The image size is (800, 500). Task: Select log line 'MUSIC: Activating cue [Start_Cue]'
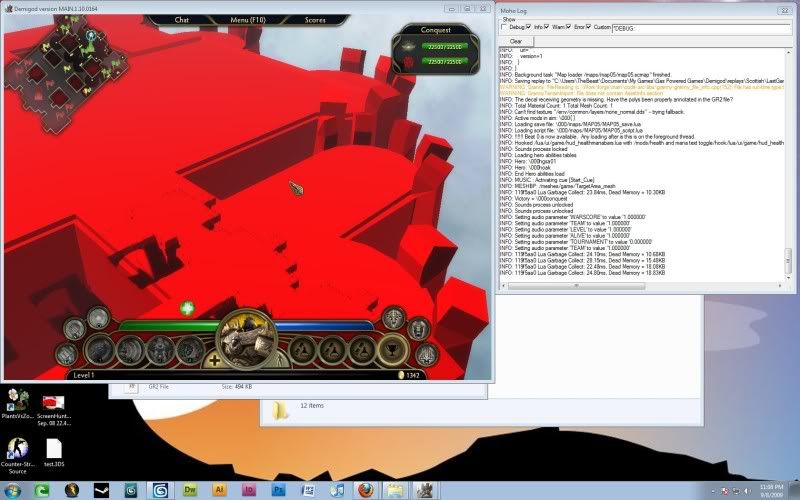547,180
